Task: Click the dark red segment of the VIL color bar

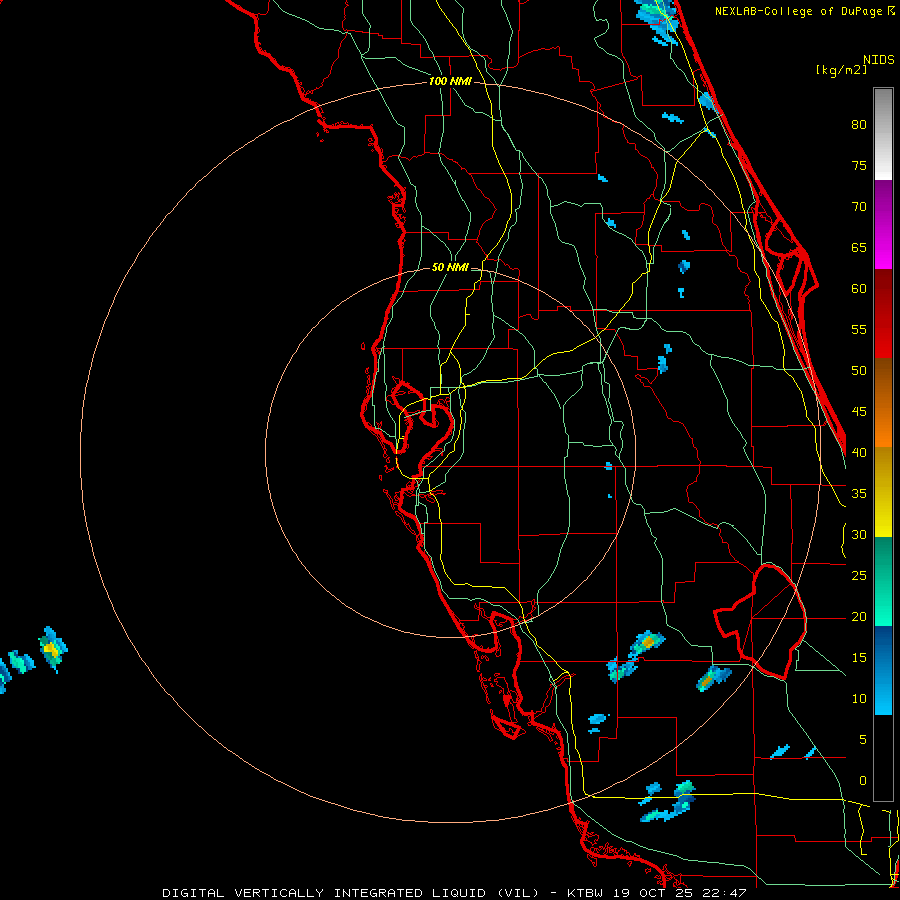Action: pyautogui.click(x=883, y=314)
